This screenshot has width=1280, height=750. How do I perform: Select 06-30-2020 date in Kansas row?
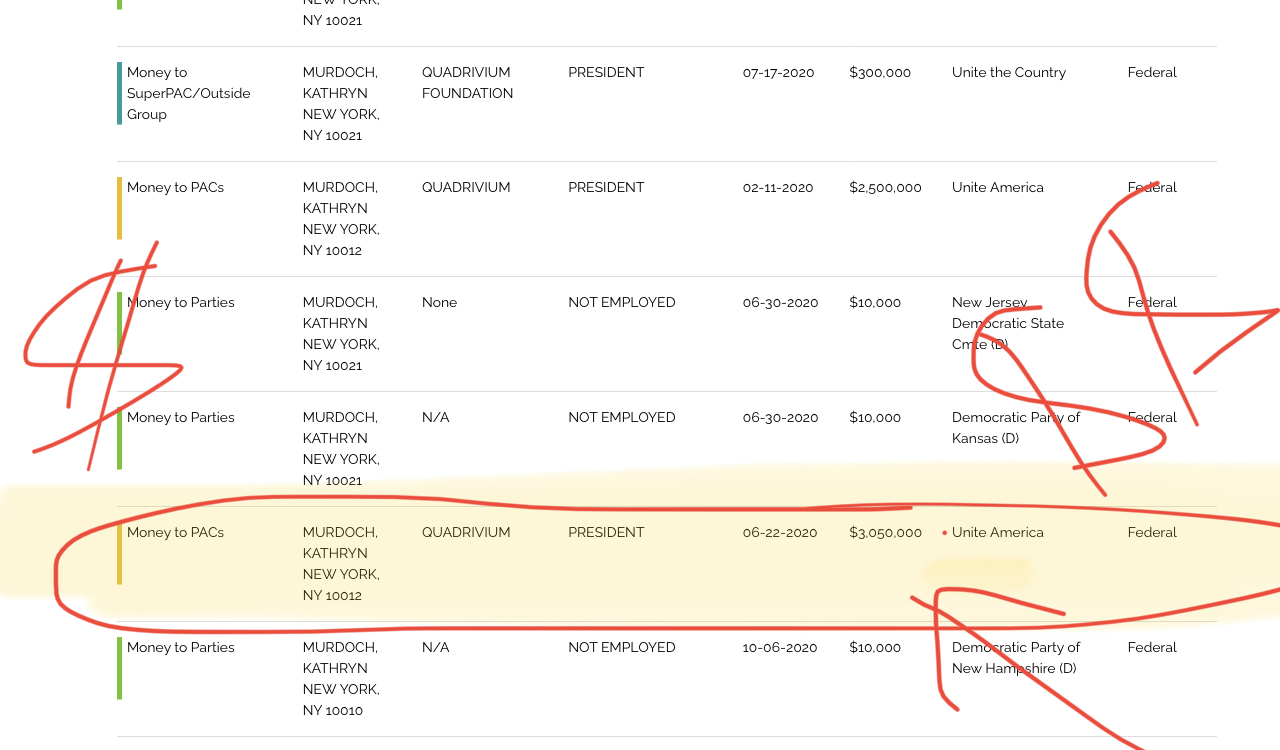(x=780, y=417)
